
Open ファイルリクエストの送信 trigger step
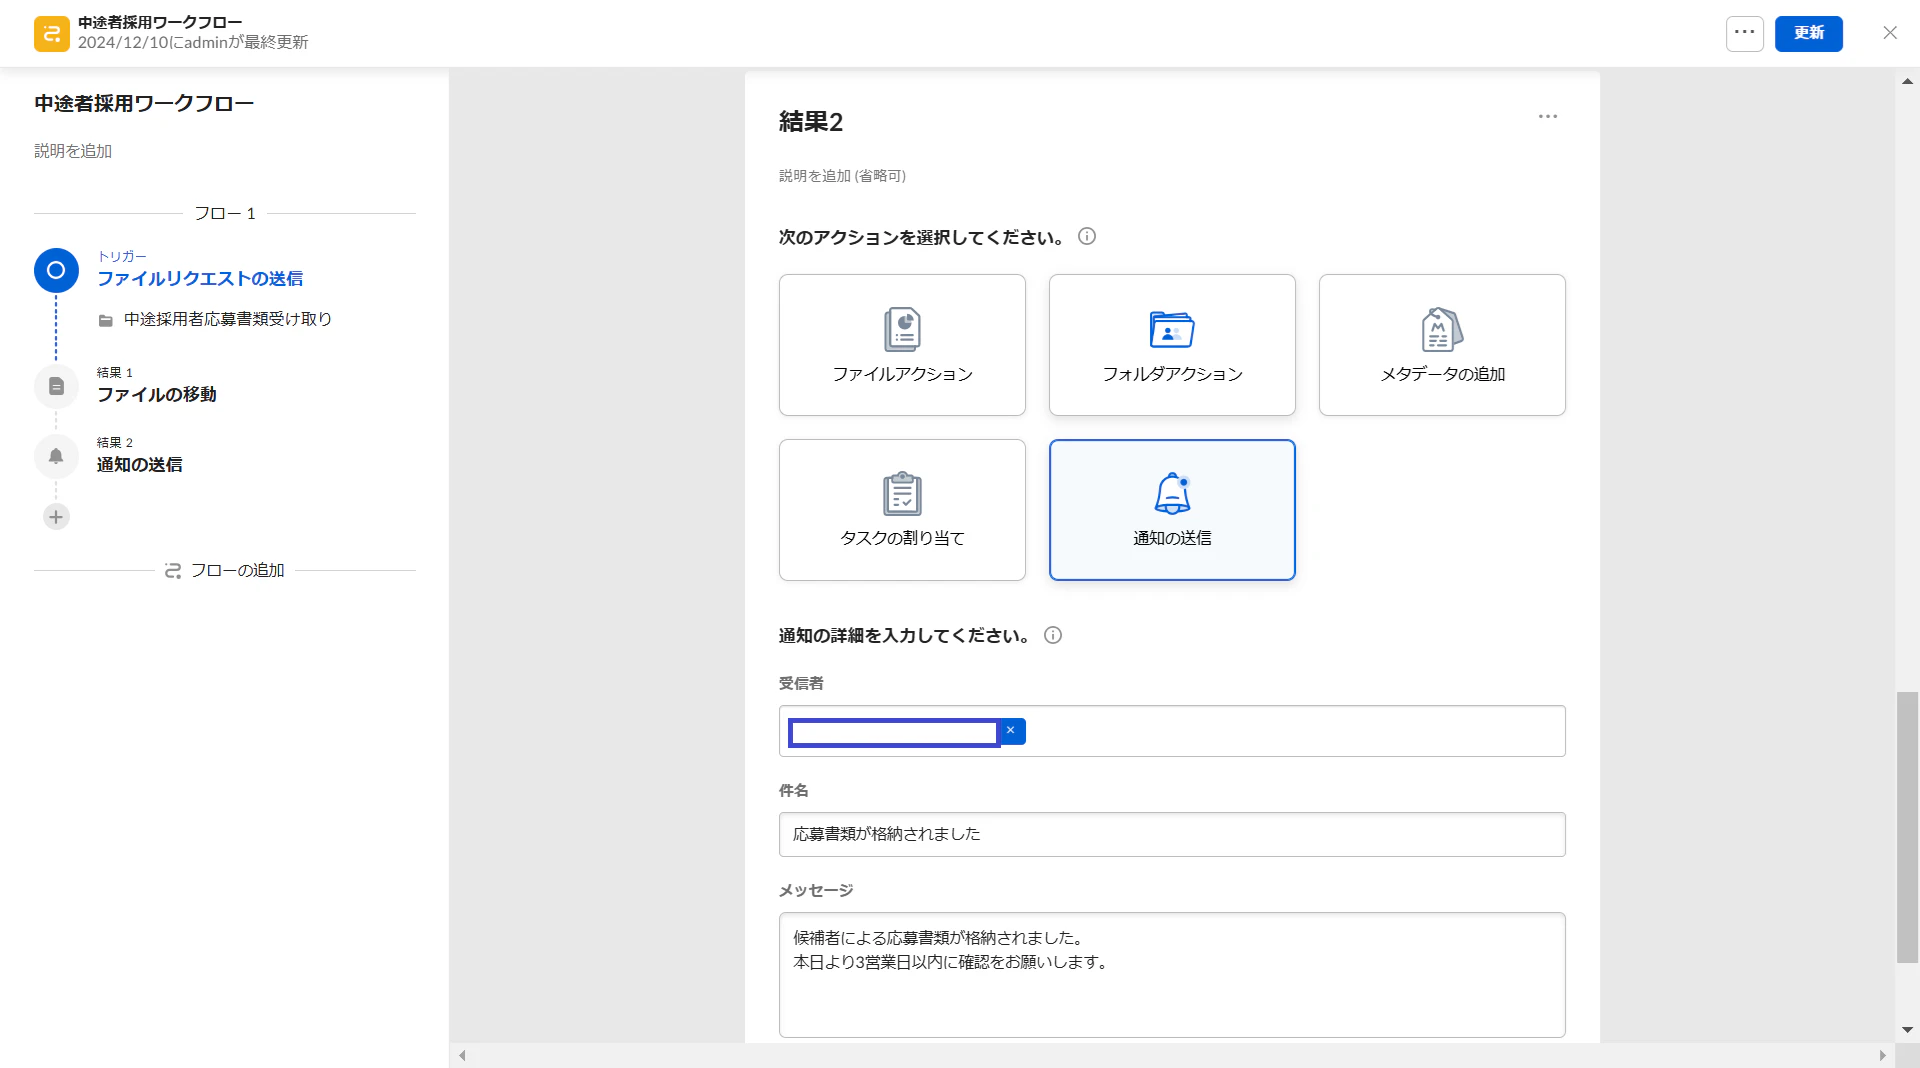[200, 279]
